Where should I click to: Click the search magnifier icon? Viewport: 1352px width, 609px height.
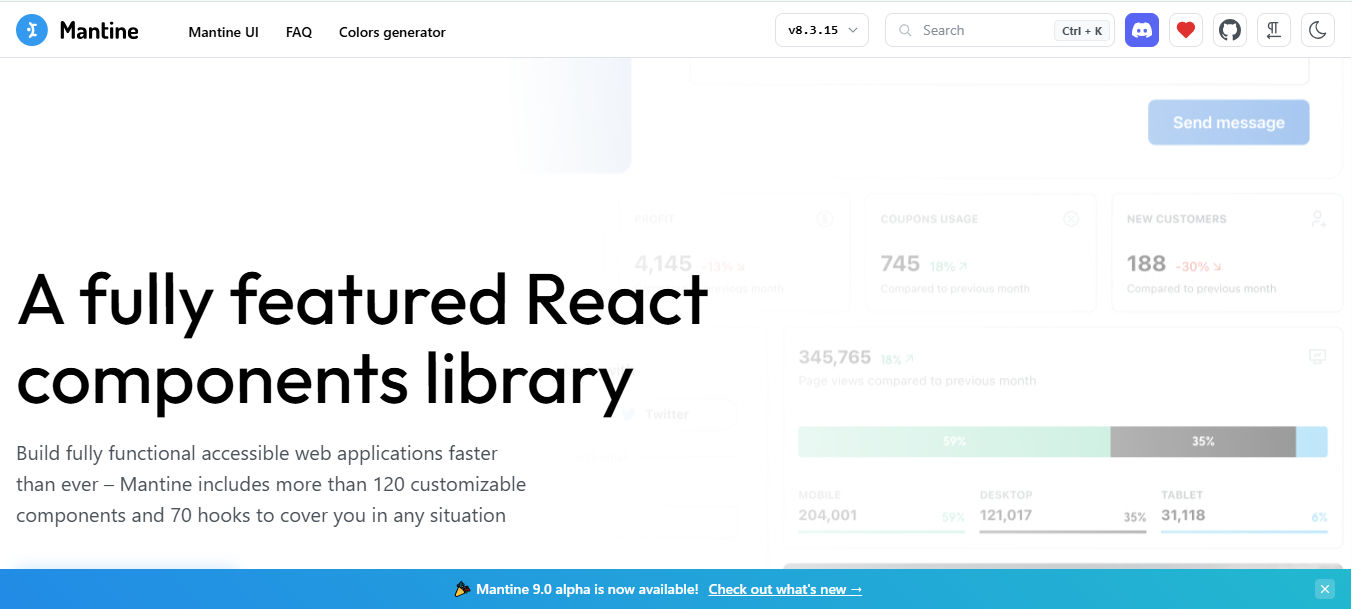pyautogui.click(x=905, y=30)
